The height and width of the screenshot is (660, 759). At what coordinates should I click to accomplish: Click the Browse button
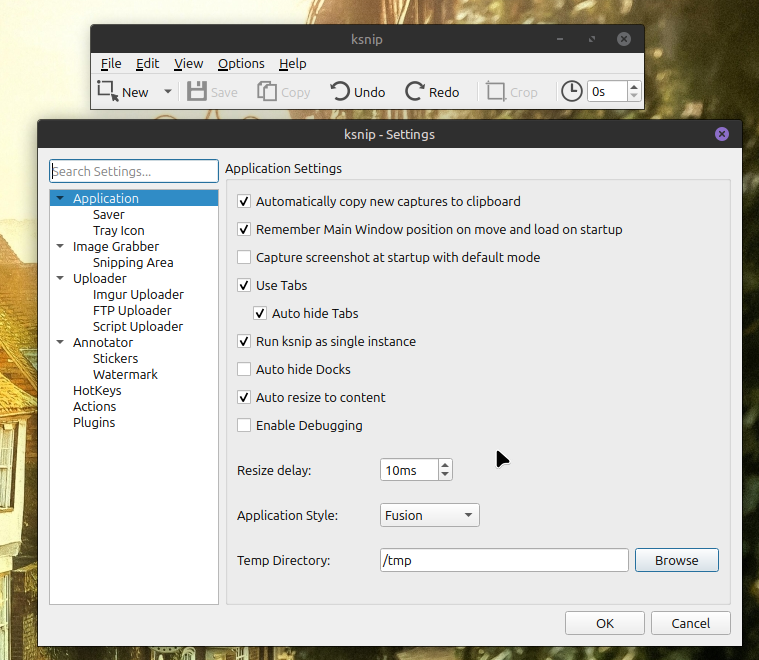[677, 560]
